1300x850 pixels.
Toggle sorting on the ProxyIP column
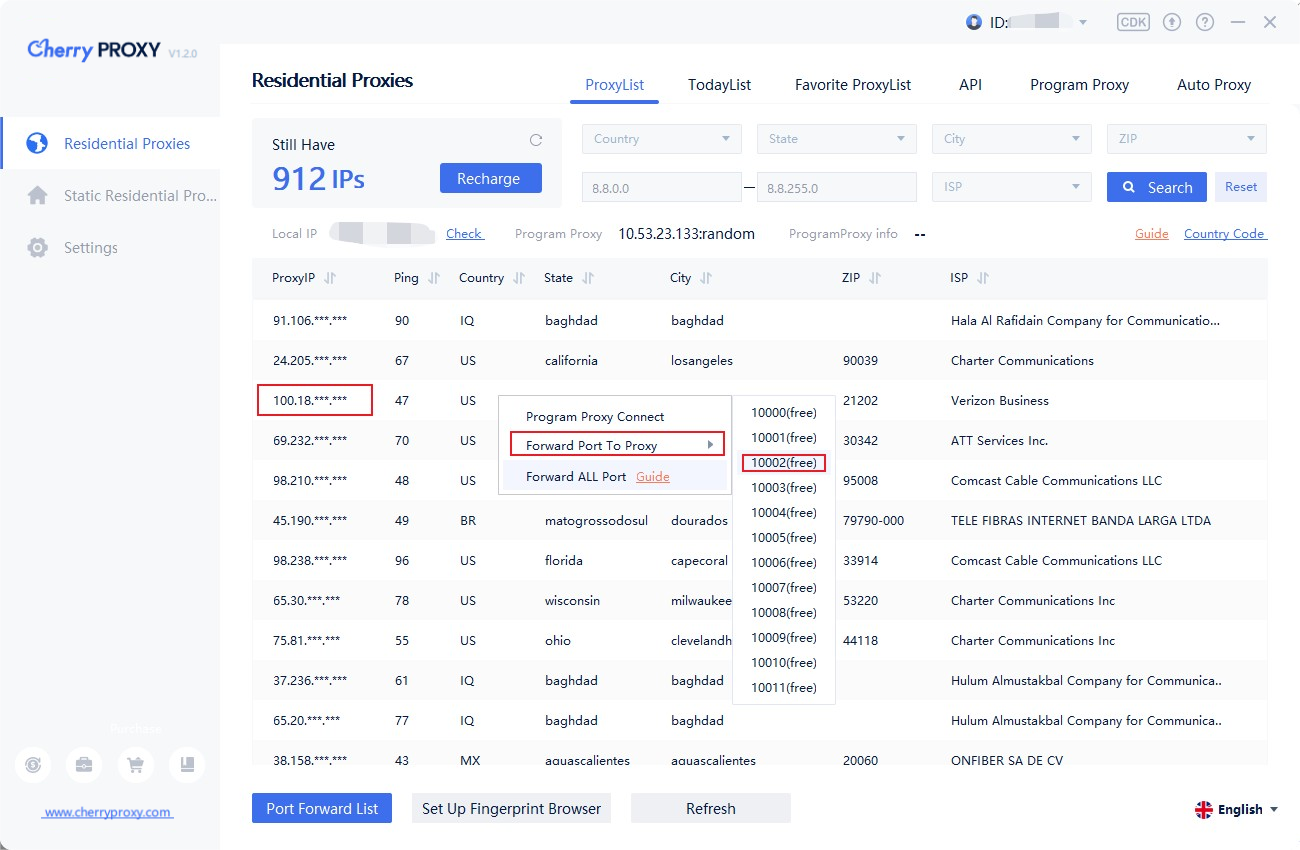(x=330, y=278)
